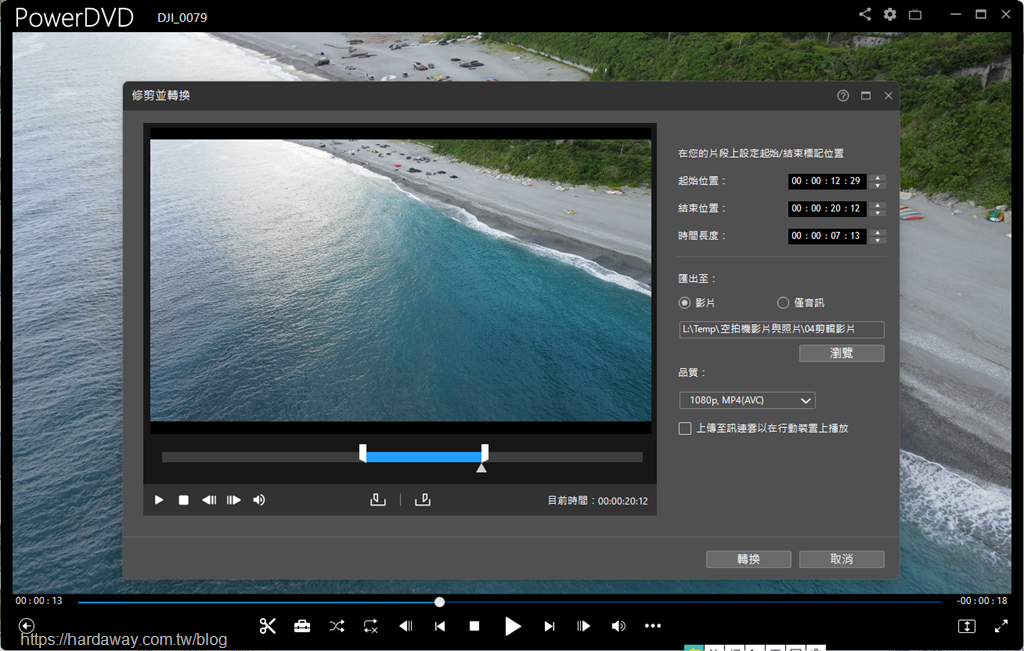This screenshot has height=651, width=1024.
Task: Click the triangle playhead marker under trim timeline
Action: point(481,468)
